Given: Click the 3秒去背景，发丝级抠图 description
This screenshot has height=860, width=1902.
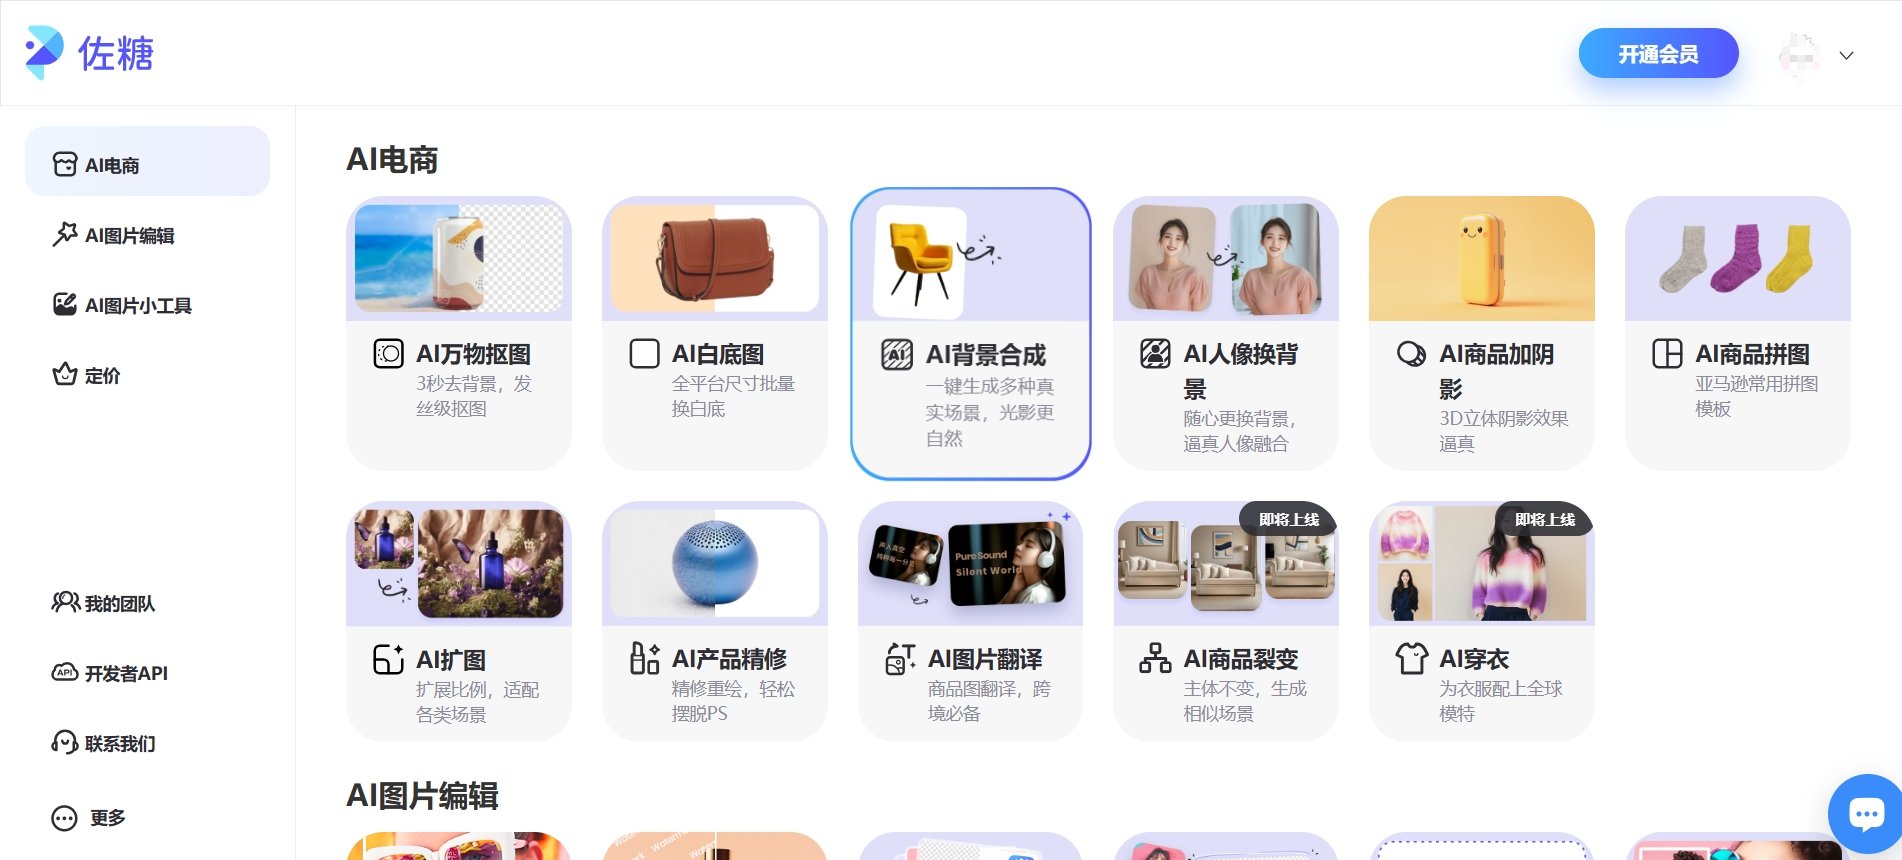Looking at the screenshot, I should pyautogui.click(x=474, y=396).
